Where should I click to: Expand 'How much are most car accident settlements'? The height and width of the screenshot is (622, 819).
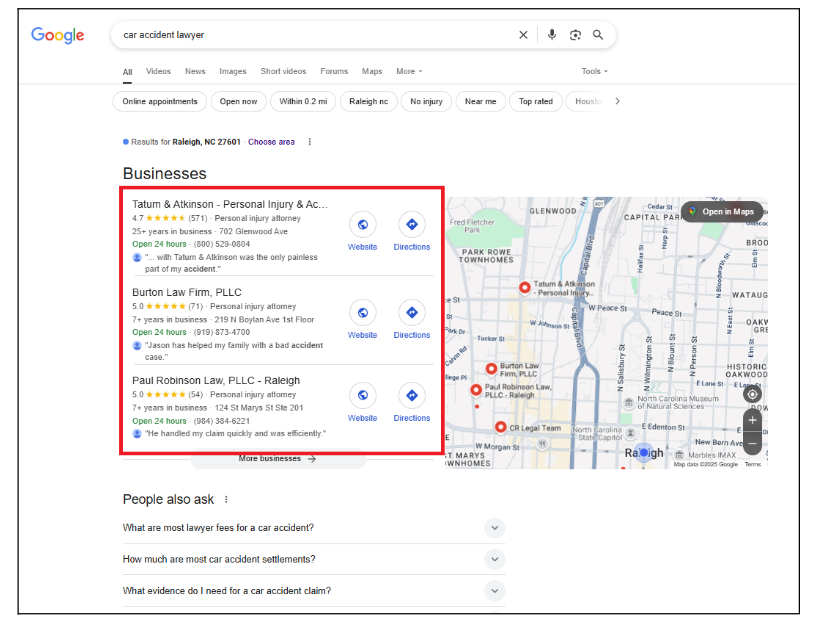[x=494, y=559]
